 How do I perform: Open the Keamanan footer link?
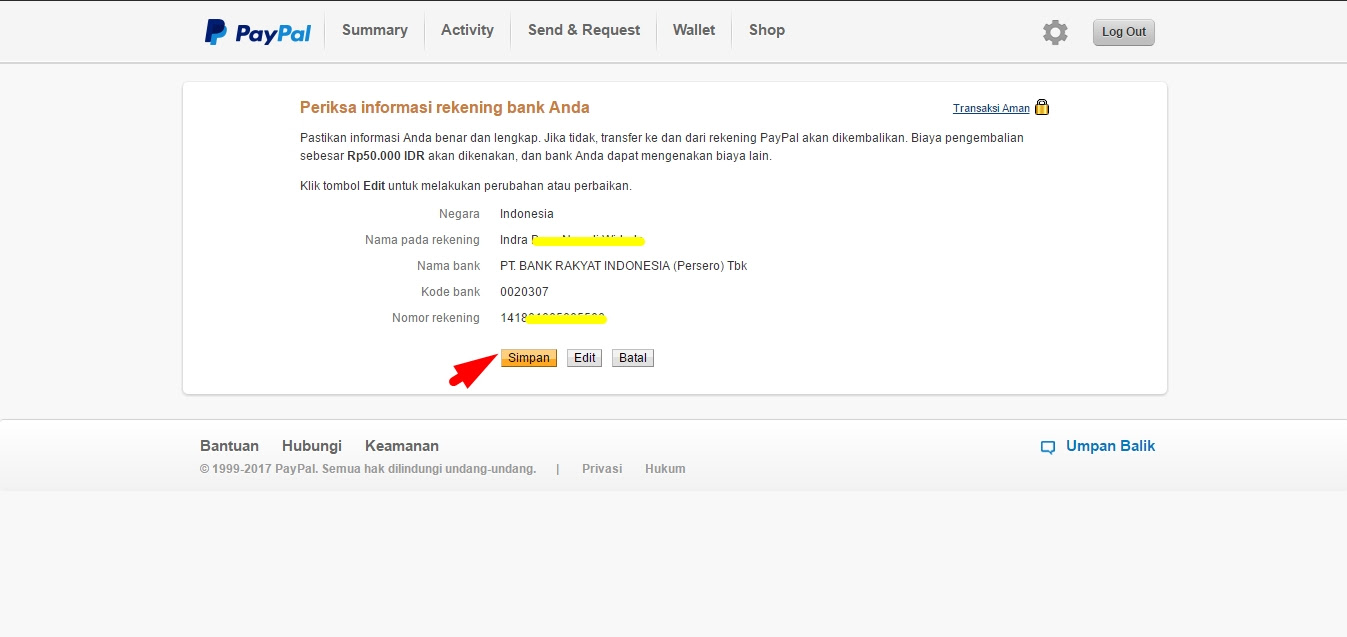click(402, 446)
